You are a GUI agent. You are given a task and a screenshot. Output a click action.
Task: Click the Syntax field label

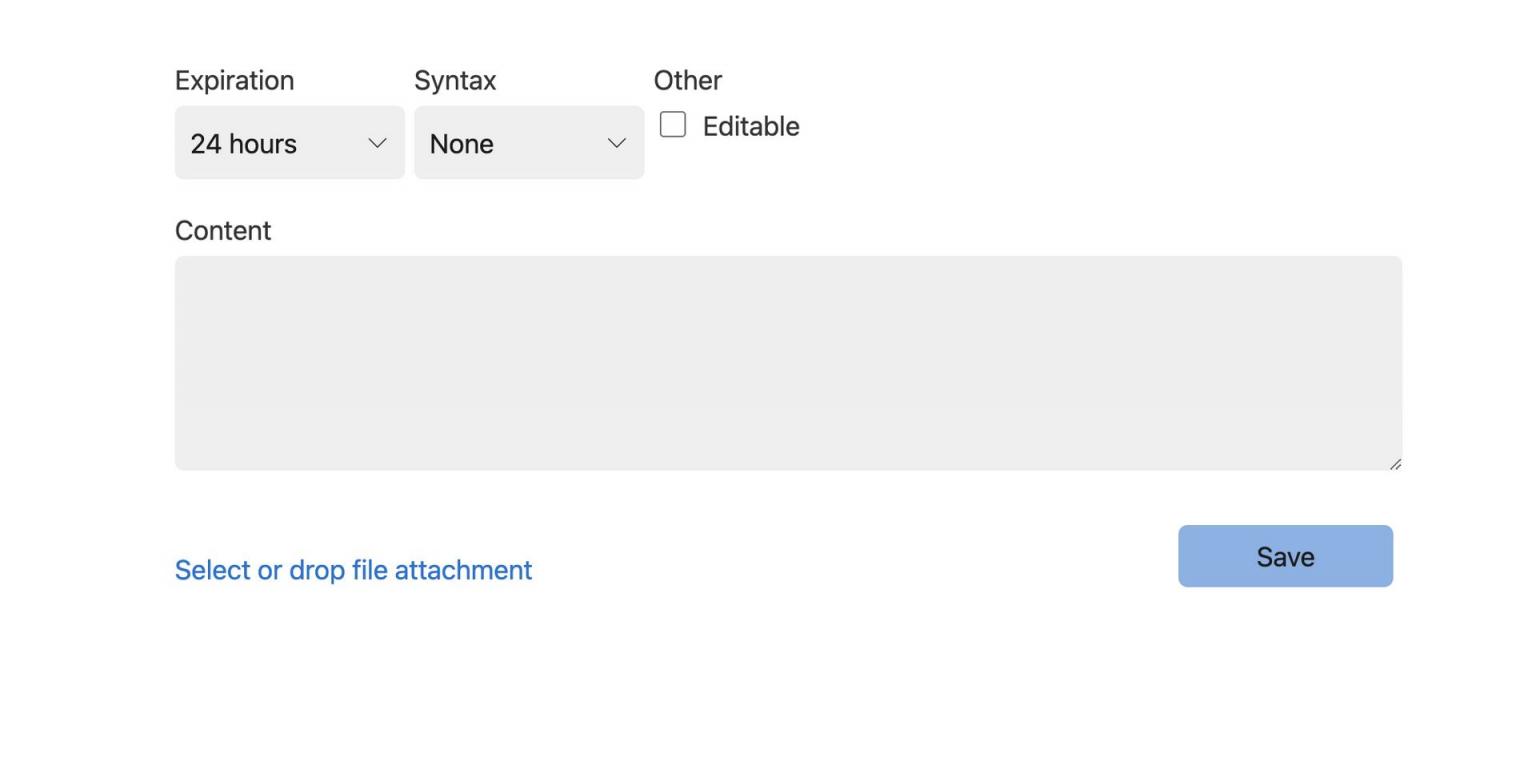tap(455, 81)
